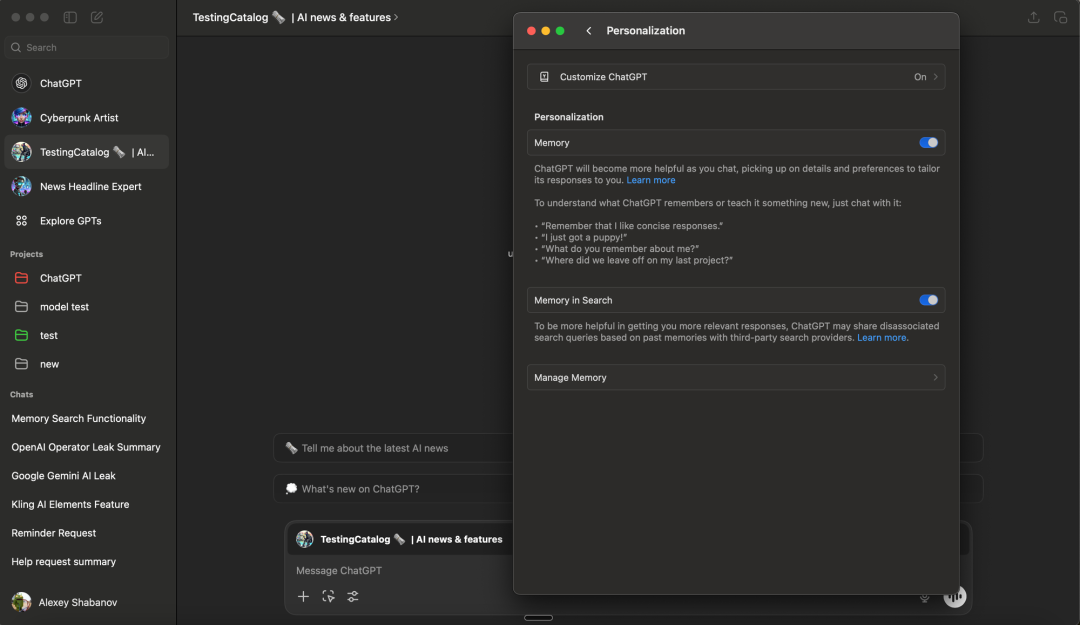Viewport: 1080px width, 625px height.
Task: Toggle the sidebar panel icon
Action: 70,17
